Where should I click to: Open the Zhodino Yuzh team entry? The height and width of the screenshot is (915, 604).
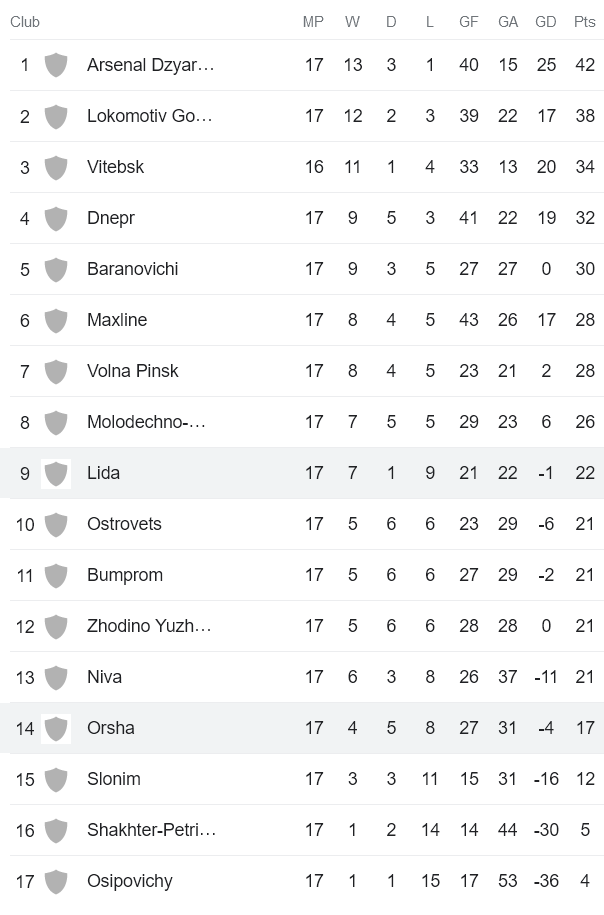[x=148, y=626]
